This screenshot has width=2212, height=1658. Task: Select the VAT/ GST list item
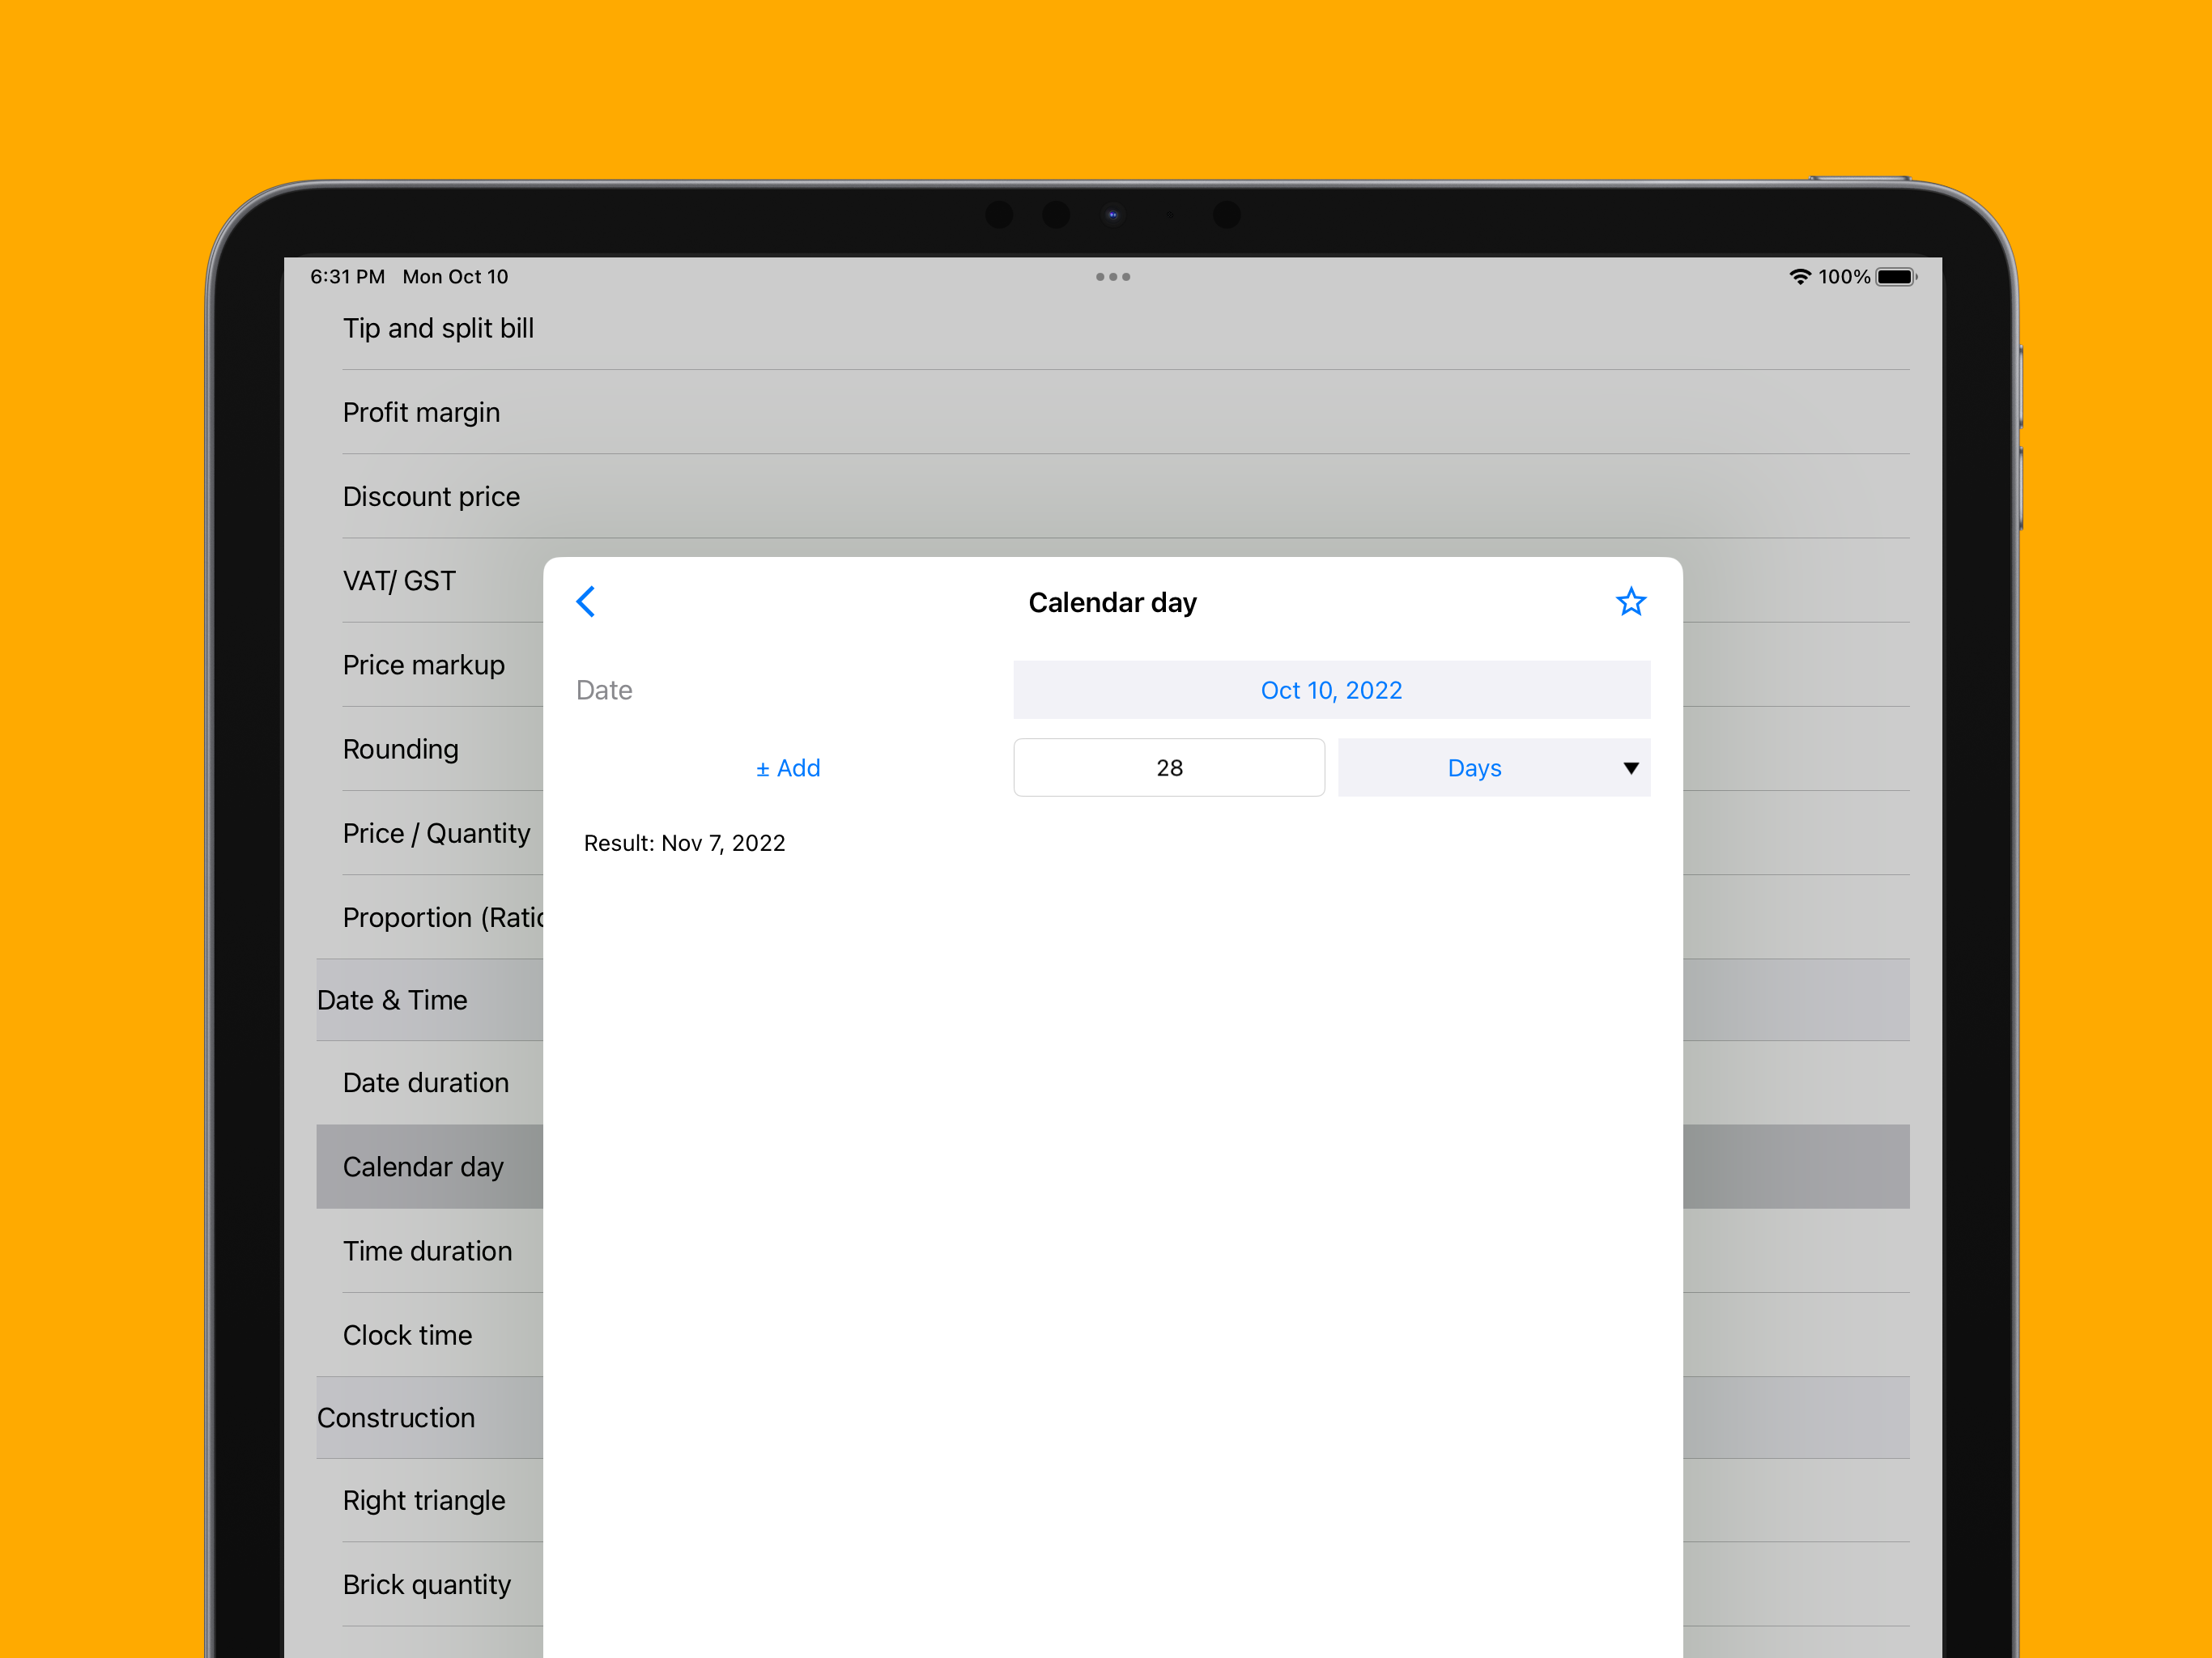pos(399,581)
